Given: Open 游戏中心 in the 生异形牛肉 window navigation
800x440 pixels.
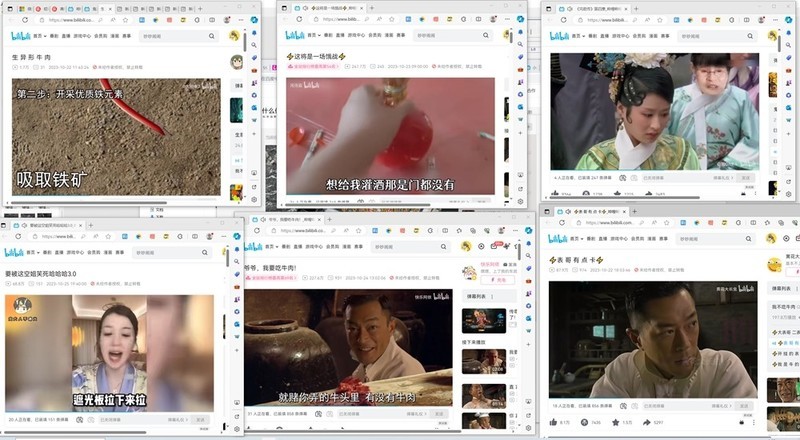Looking at the screenshot, I should click(x=82, y=36).
